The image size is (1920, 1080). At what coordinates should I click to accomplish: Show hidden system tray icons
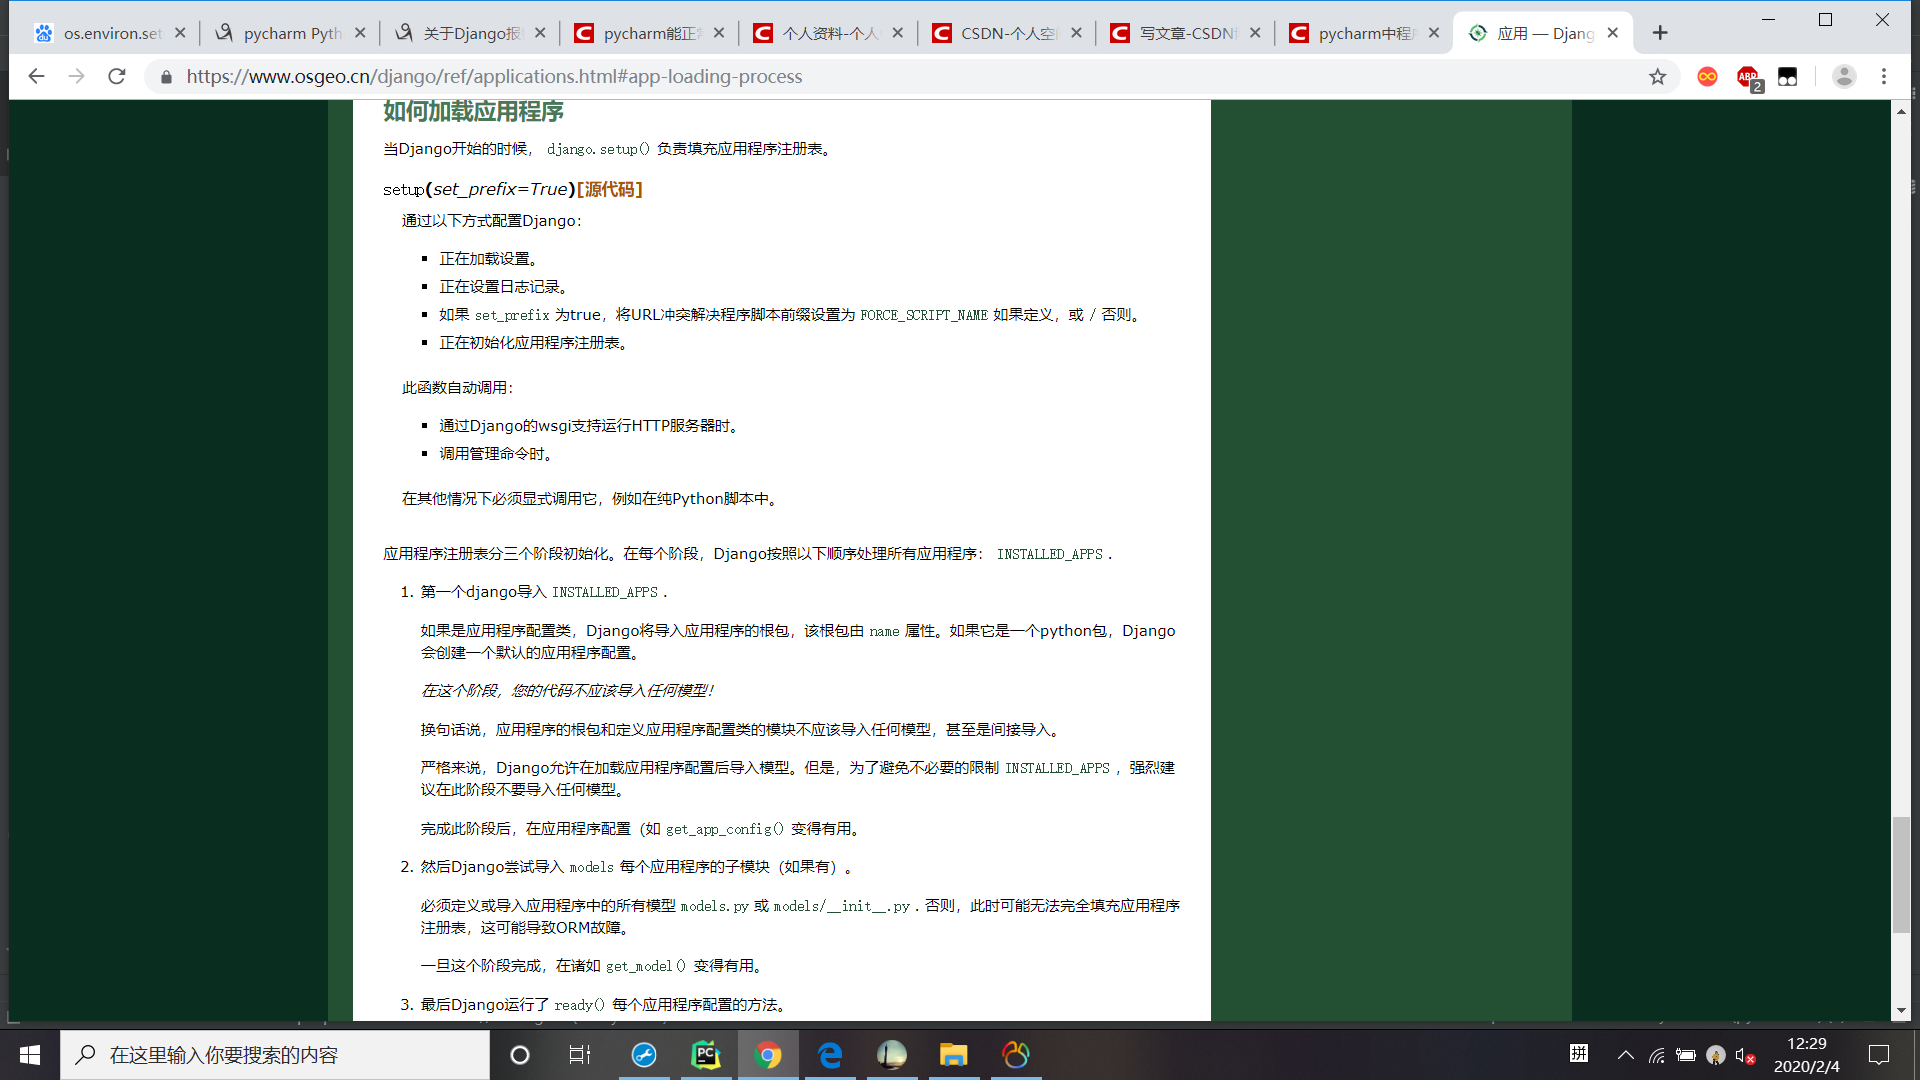pos(1626,1055)
